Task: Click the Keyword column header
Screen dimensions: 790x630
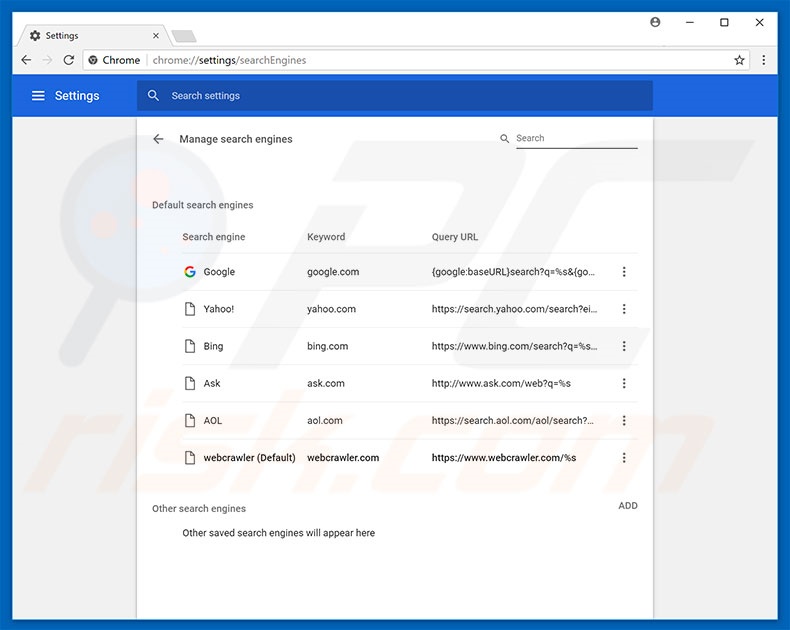Action: [x=326, y=237]
